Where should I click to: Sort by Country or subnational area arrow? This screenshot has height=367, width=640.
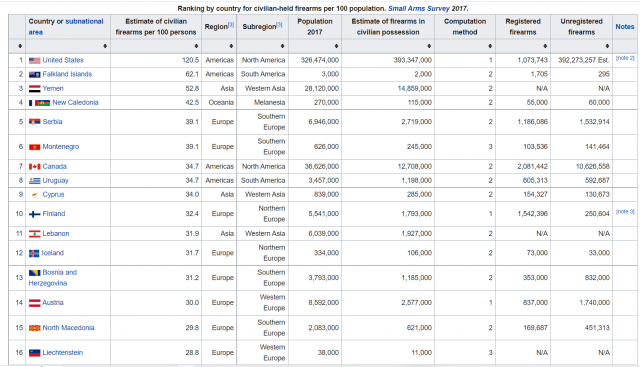[105, 46]
